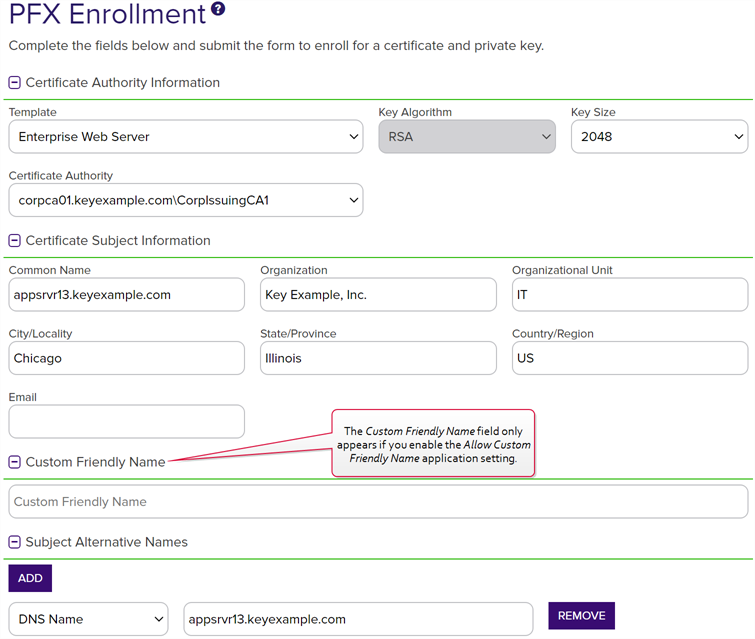Screen dimensions: 755x639
Task: Open the Key Size 2048 dropdown
Action: (660, 137)
